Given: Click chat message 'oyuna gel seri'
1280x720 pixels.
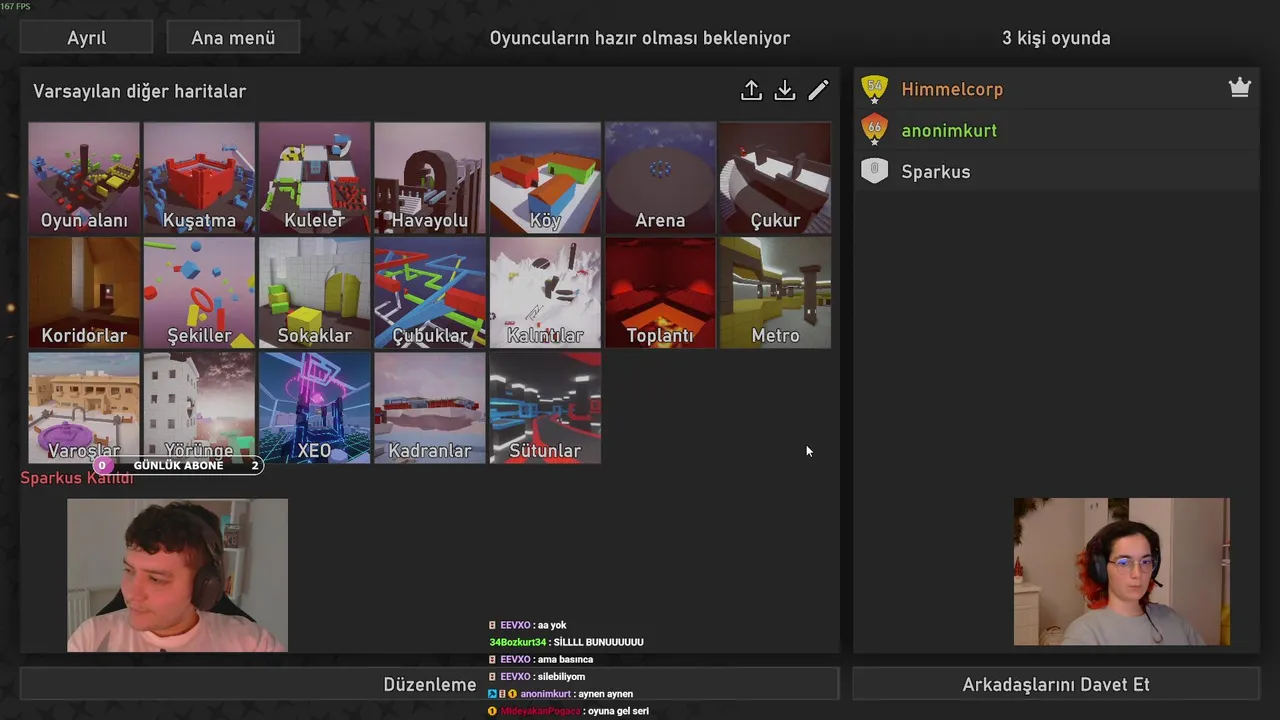Looking at the screenshot, I should (x=618, y=711).
